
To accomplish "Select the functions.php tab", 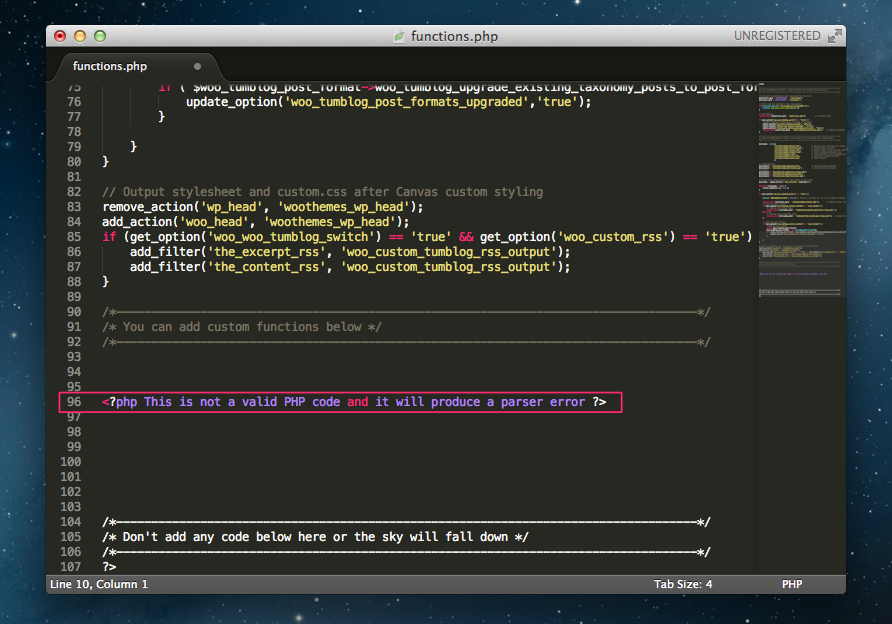I will (137, 67).
